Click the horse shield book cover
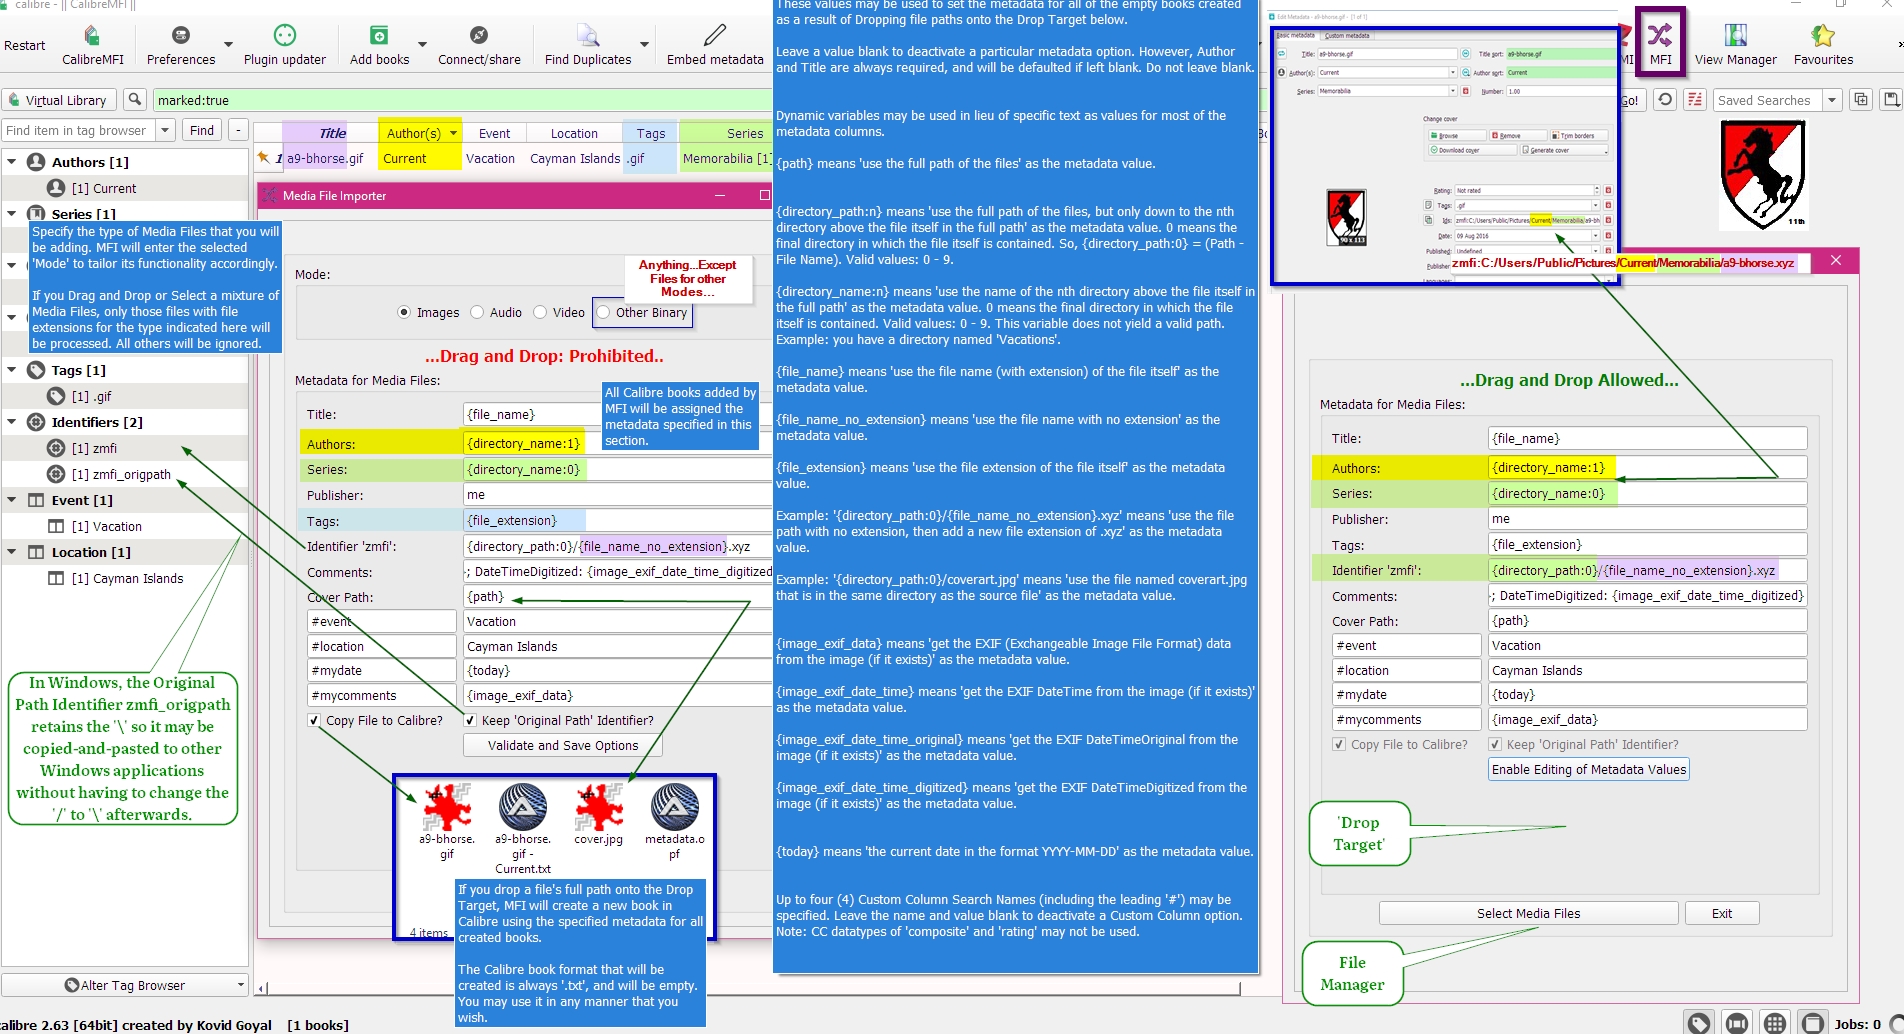This screenshot has height=1034, width=1904. click(1763, 175)
